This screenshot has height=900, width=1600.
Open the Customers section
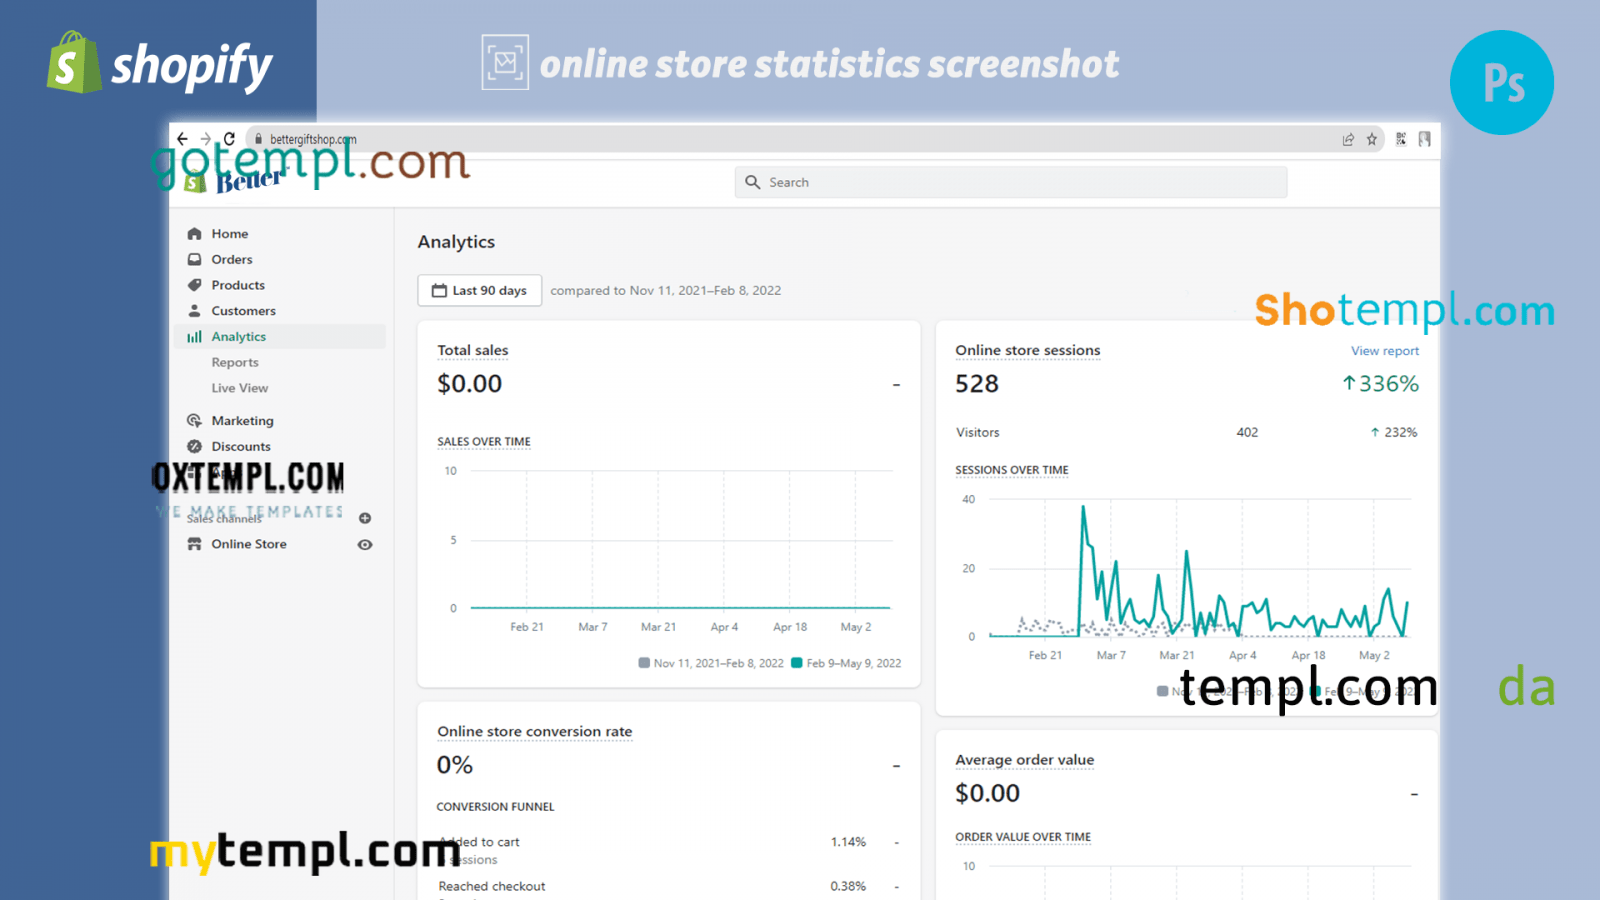(x=243, y=311)
